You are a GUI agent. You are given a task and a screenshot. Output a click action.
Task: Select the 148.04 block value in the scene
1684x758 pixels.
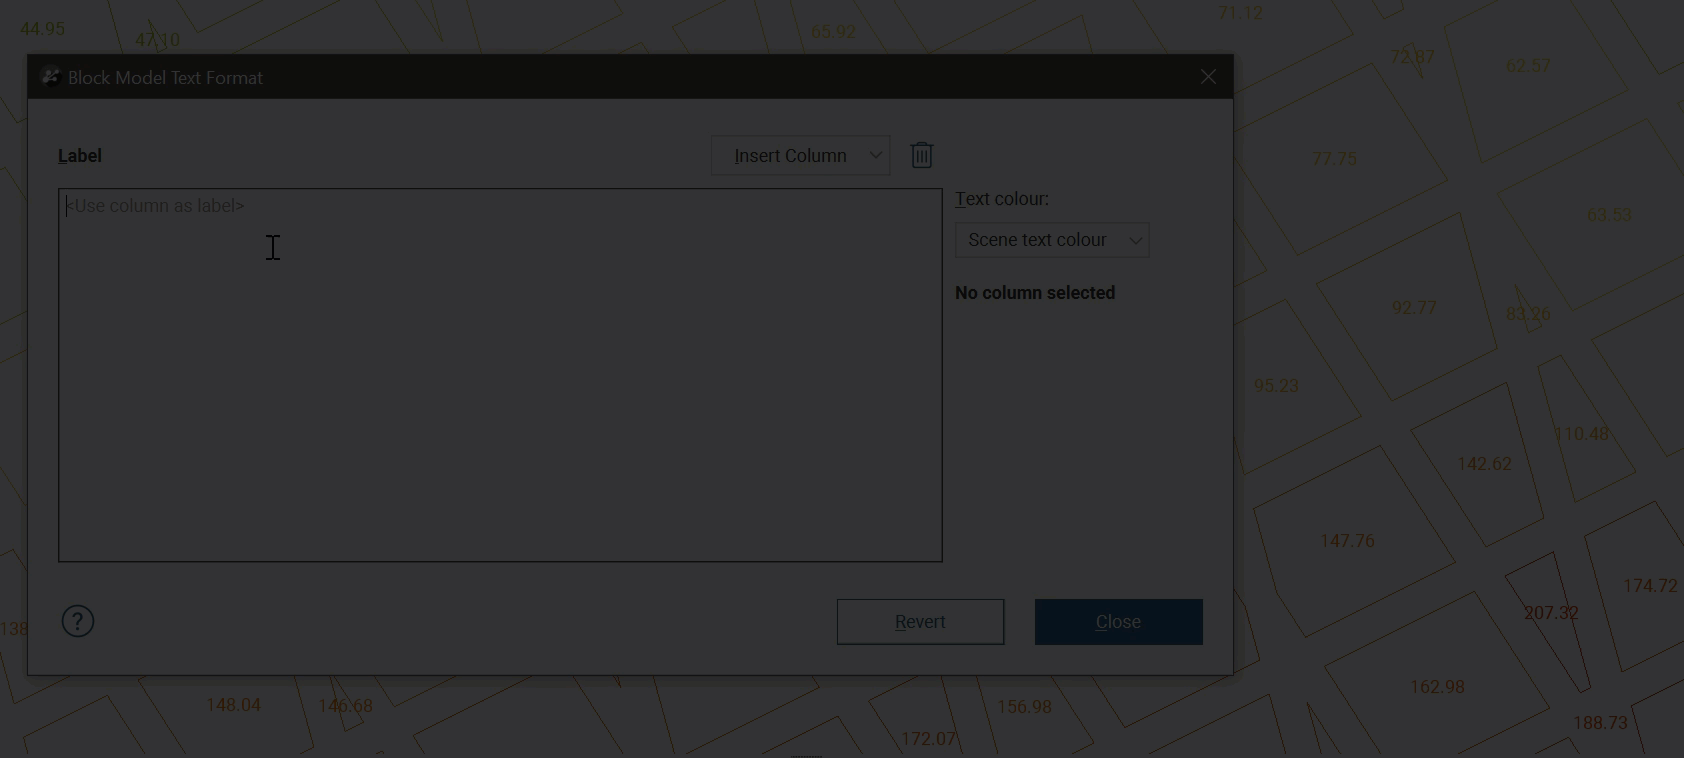[233, 705]
